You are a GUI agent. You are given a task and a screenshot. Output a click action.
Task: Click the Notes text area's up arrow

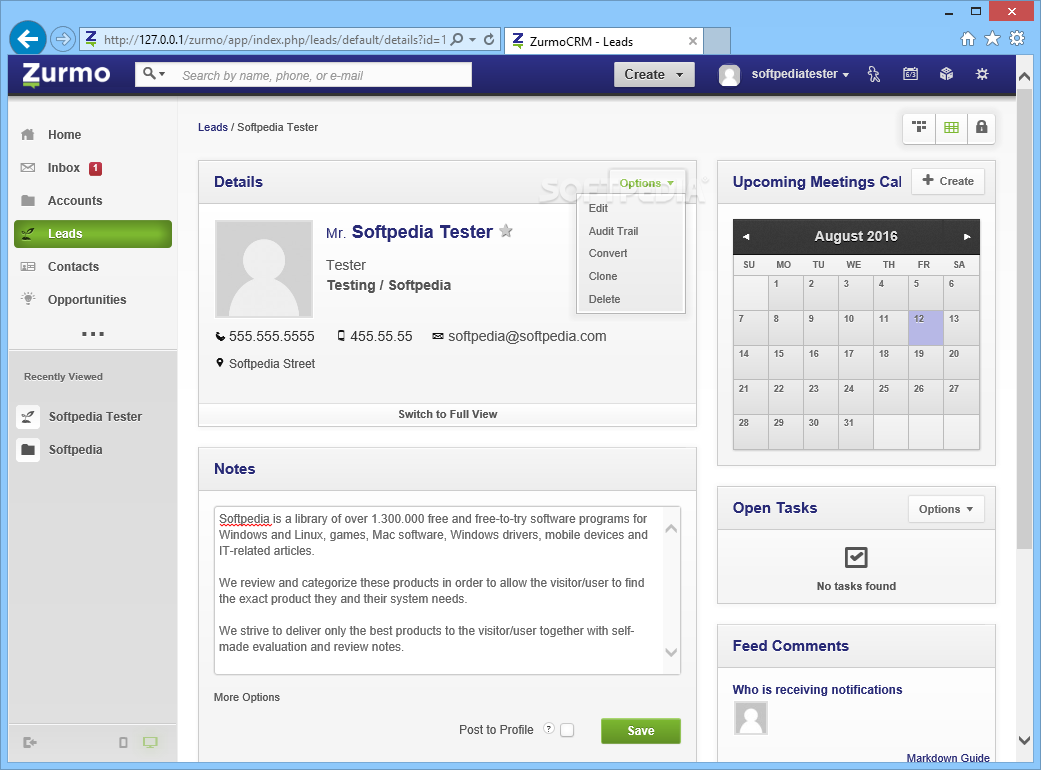click(x=671, y=529)
